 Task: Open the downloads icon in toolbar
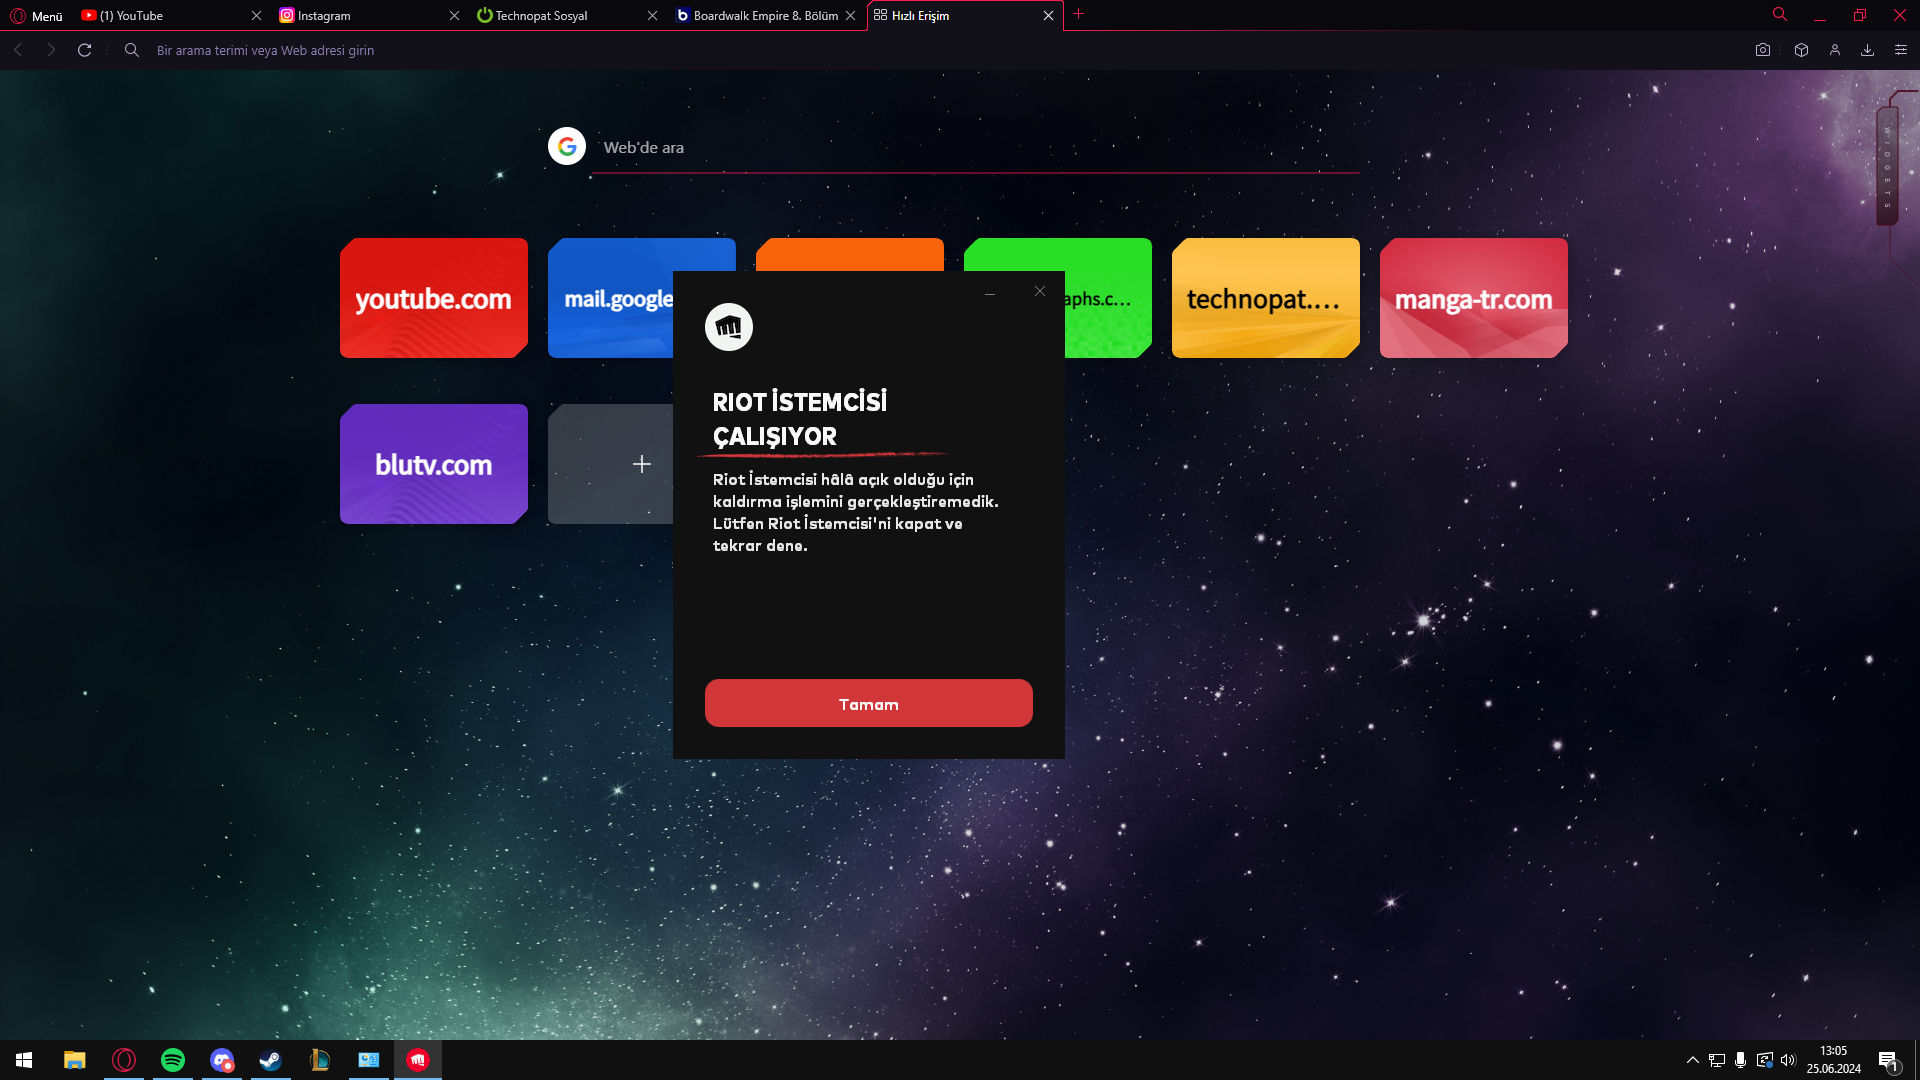pyautogui.click(x=1867, y=50)
